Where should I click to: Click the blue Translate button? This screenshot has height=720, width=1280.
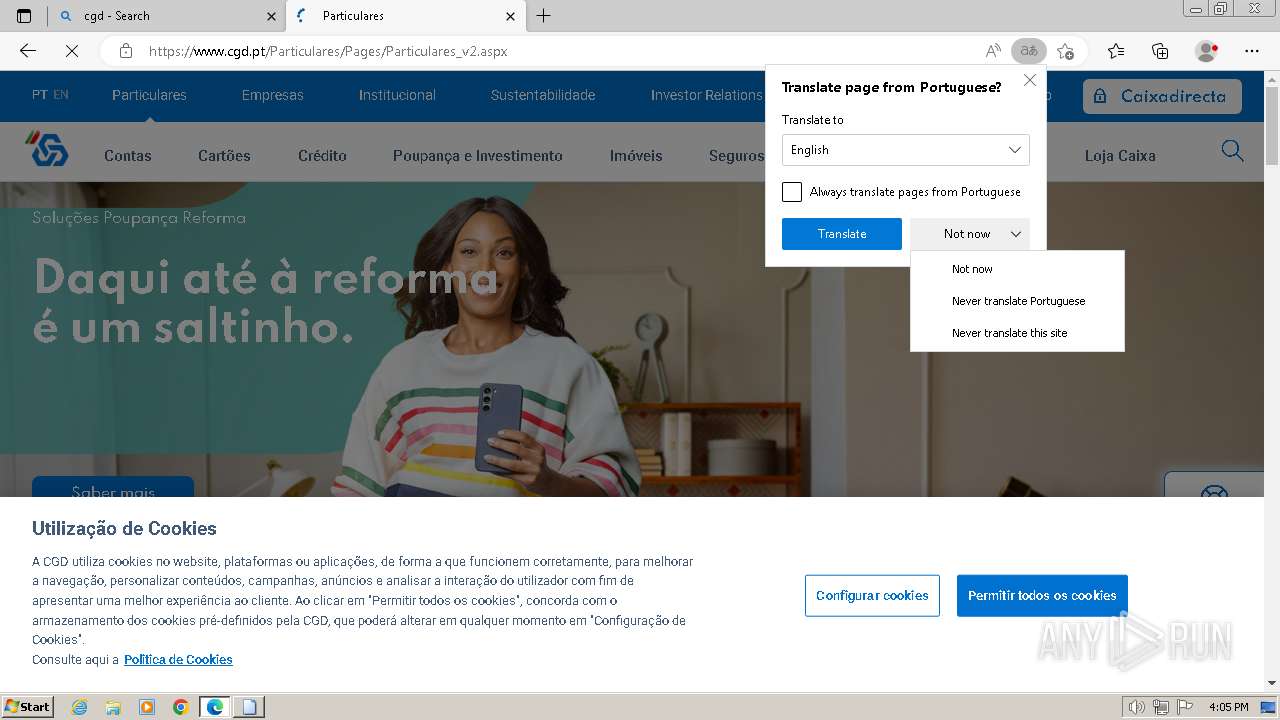pyautogui.click(x=842, y=234)
